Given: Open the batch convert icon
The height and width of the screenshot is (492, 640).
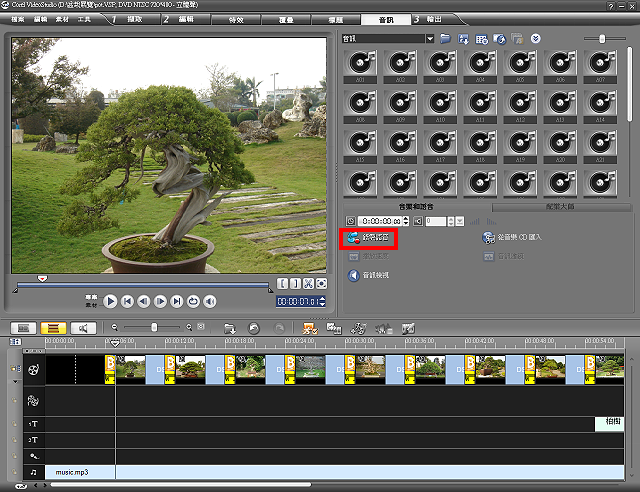Looking at the screenshot, I should coord(334,328).
